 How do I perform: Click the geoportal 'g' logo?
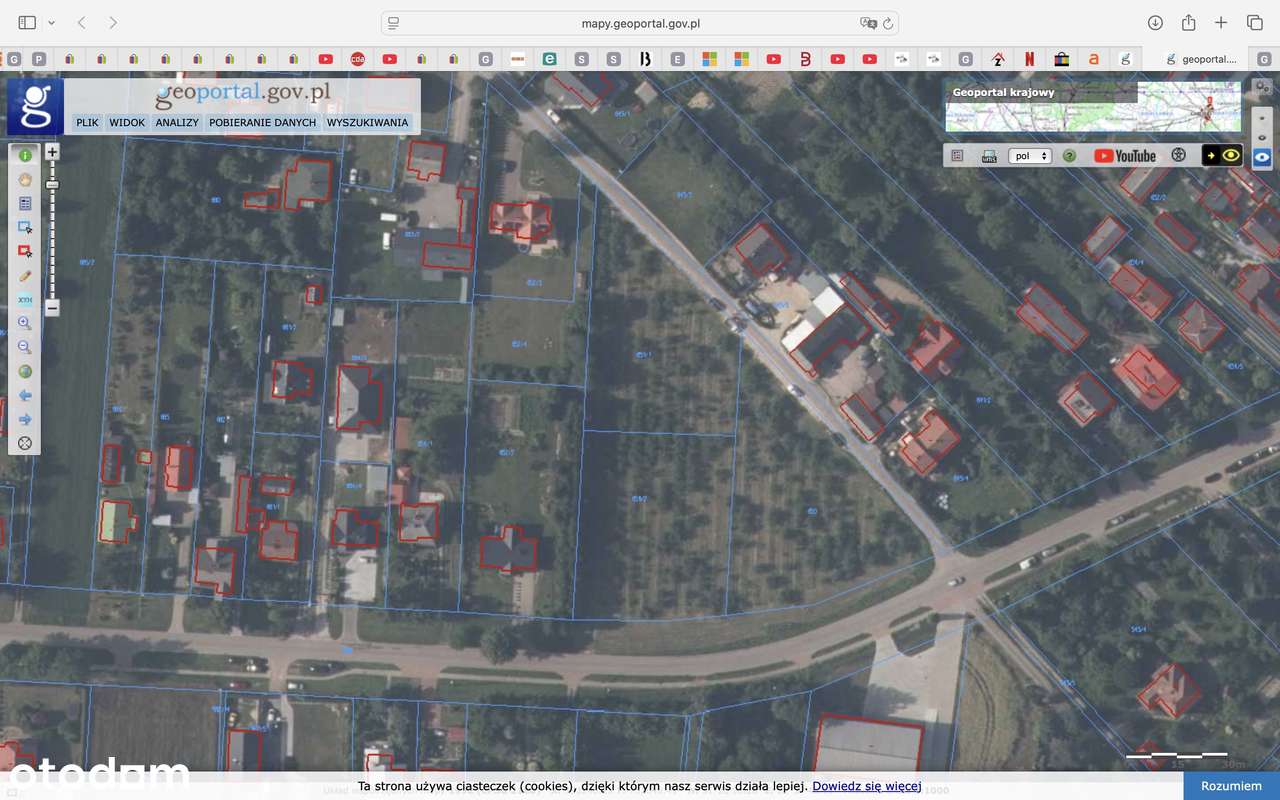(36, 106)
